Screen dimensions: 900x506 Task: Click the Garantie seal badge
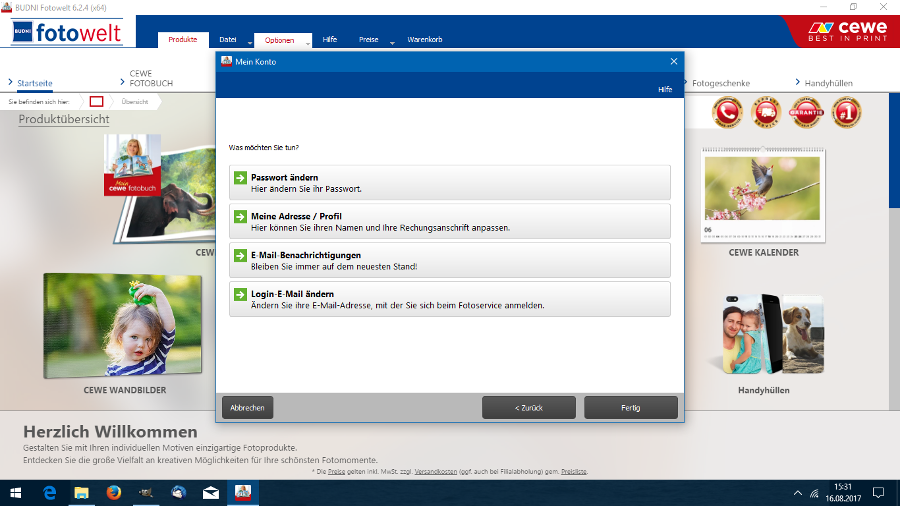pyautogui.click(x=806, y=113)
